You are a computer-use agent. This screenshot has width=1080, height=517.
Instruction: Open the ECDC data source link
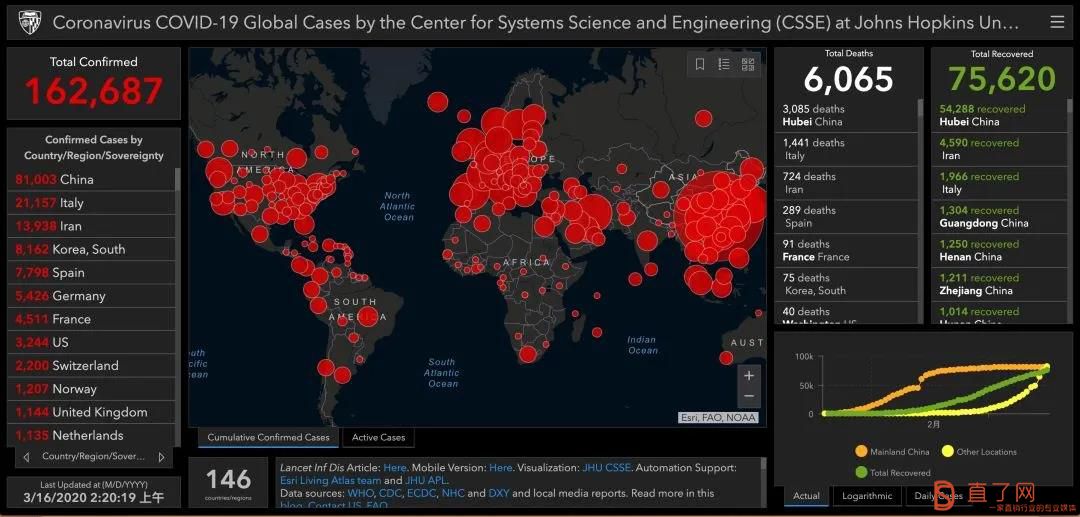422,493
